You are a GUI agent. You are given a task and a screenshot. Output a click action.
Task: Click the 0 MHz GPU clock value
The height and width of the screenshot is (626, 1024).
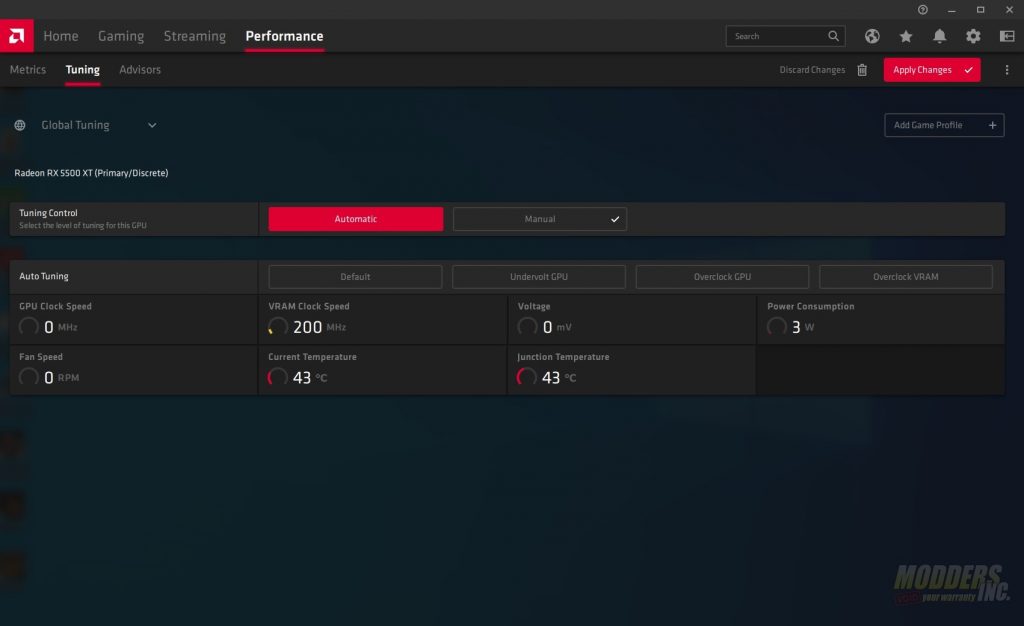61,327
